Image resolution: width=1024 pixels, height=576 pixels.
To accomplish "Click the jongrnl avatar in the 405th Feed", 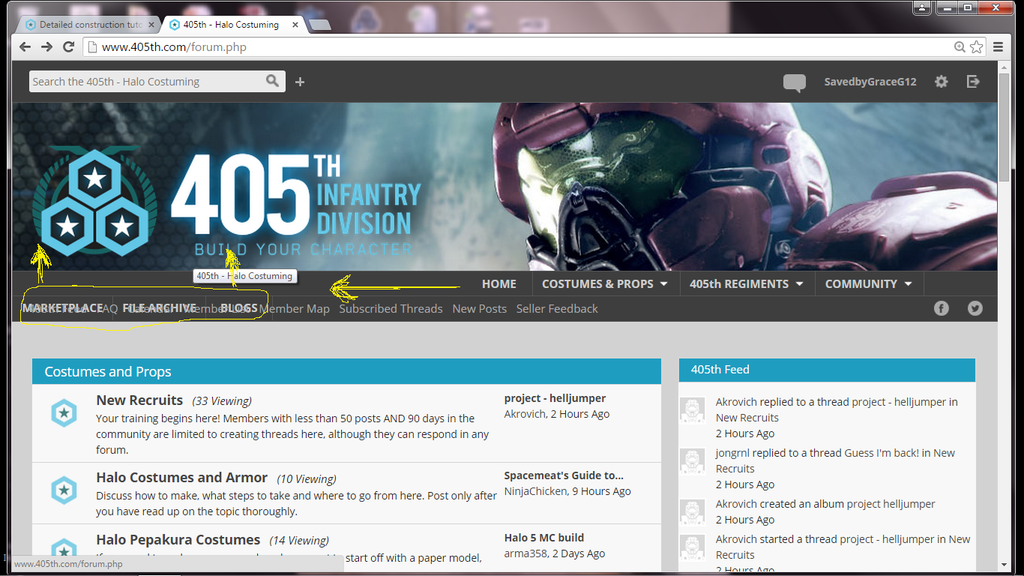I will tap(692, 460).
